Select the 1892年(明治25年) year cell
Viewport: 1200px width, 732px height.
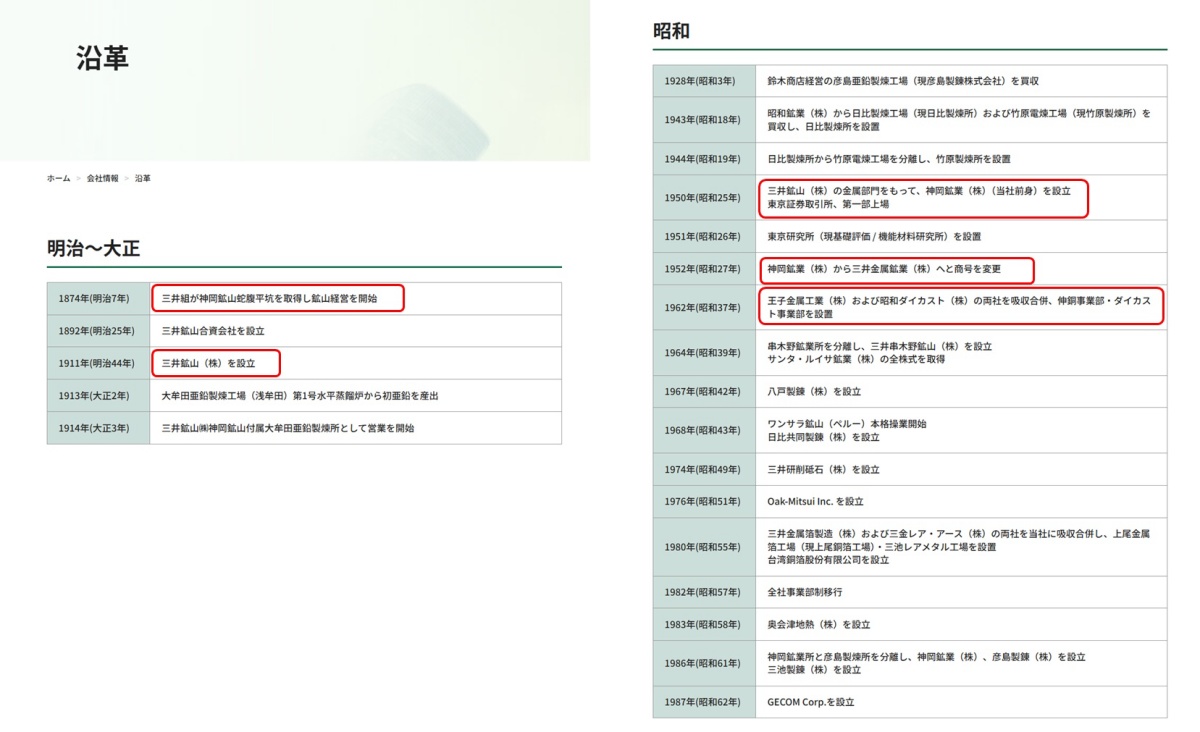tap(98, 331)
